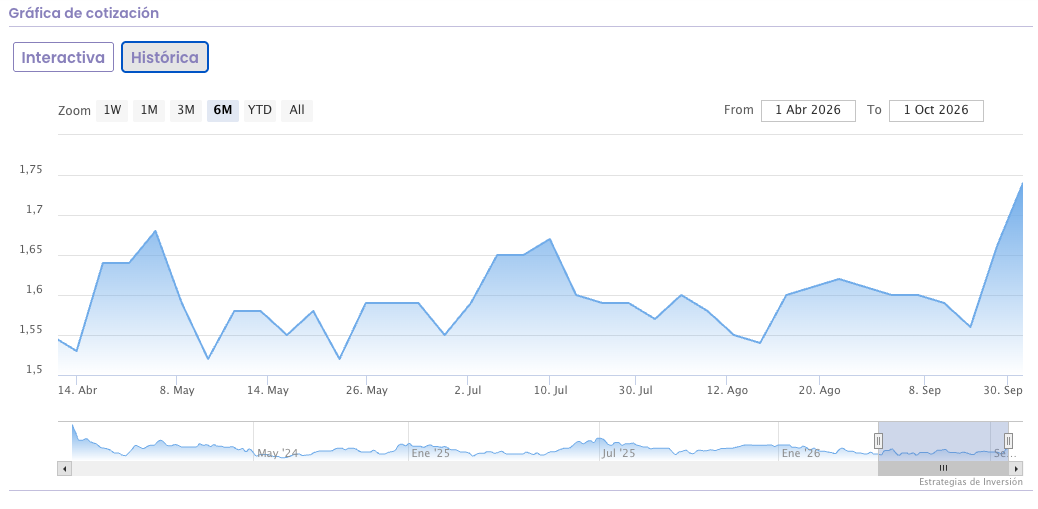Click the '2. Jul' axis label

tap(468, 391)
